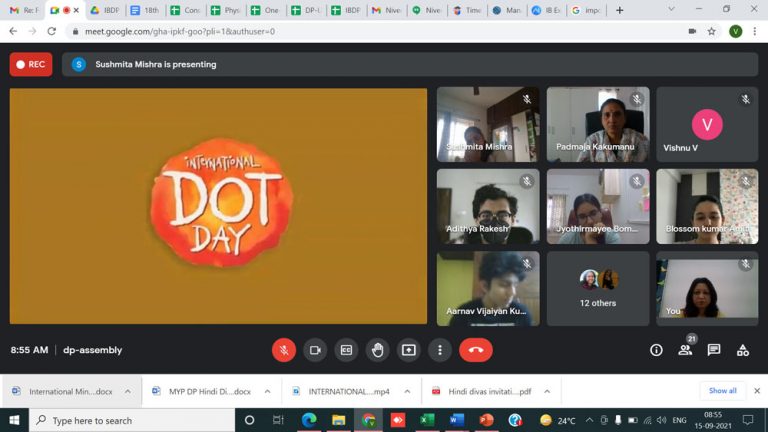Bookmark this page with the star icon
The width and height of the screenshot is (768, 432).
tap(712, 31)
